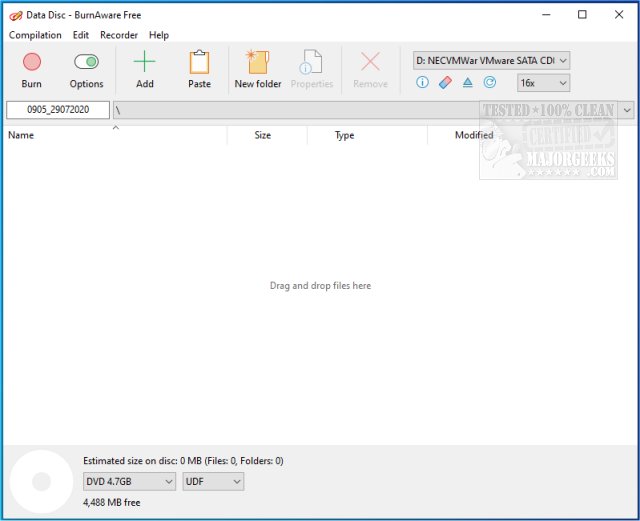Click the disc label field 0905_29072020
The width and height of the screenshot is (640, 521).
click(x=58, y=110)
